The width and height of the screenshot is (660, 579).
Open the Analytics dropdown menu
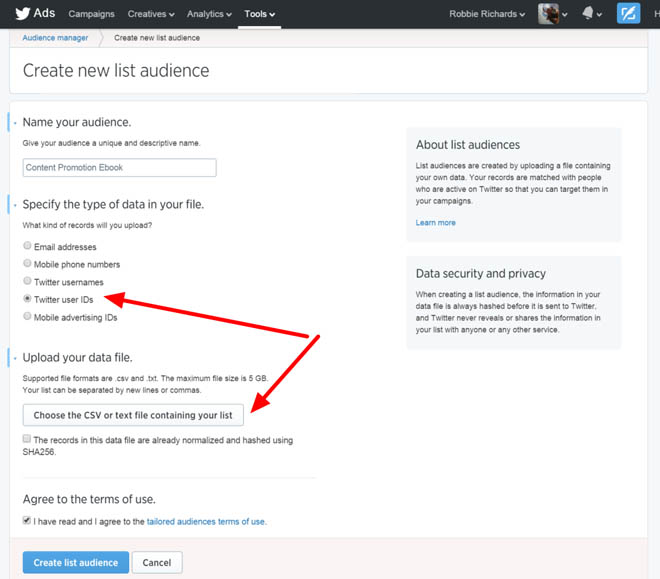[x=209, y=14]
